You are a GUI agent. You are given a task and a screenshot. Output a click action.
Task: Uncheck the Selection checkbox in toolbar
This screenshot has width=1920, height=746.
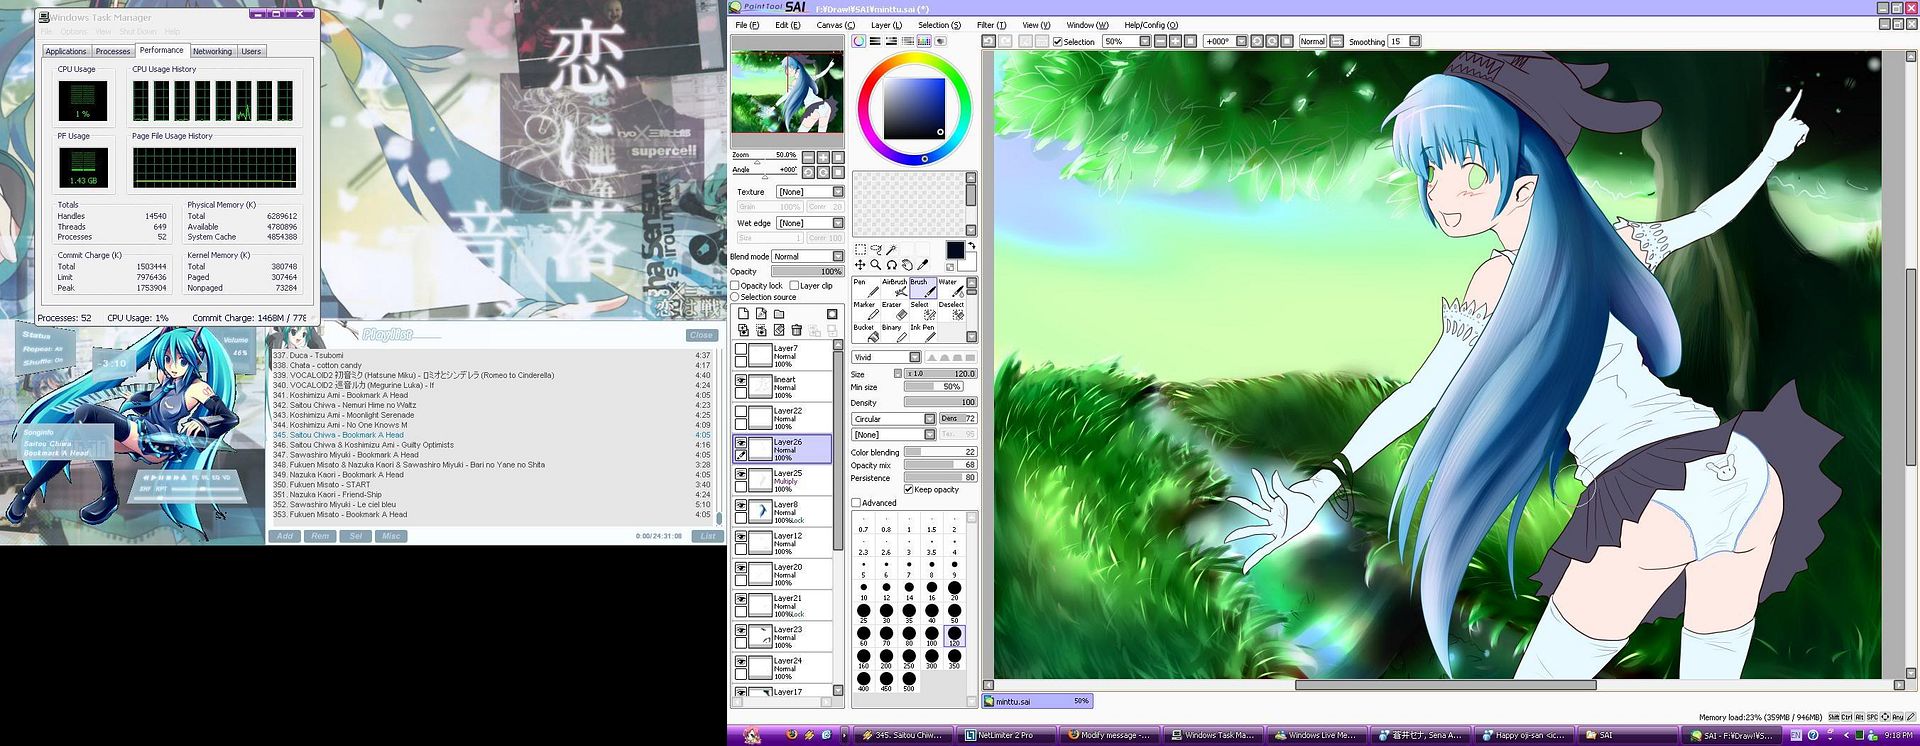point(1058,42)
